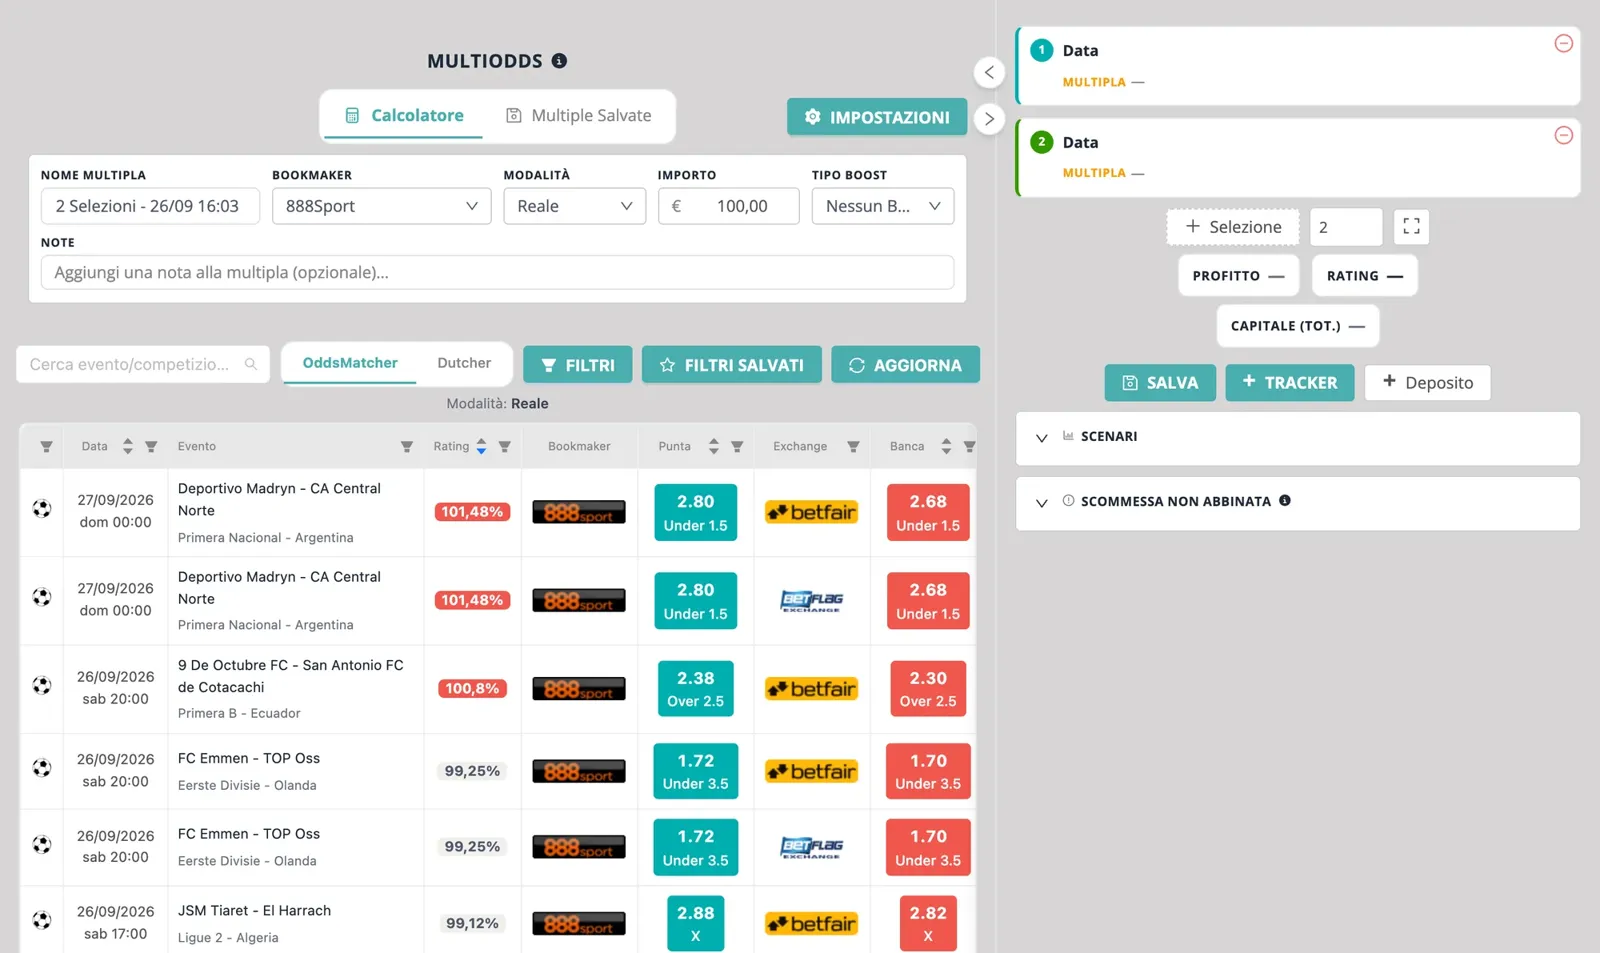Click the right arrow panel navigation icon
Screen dimensions: 1600x953
989,119
